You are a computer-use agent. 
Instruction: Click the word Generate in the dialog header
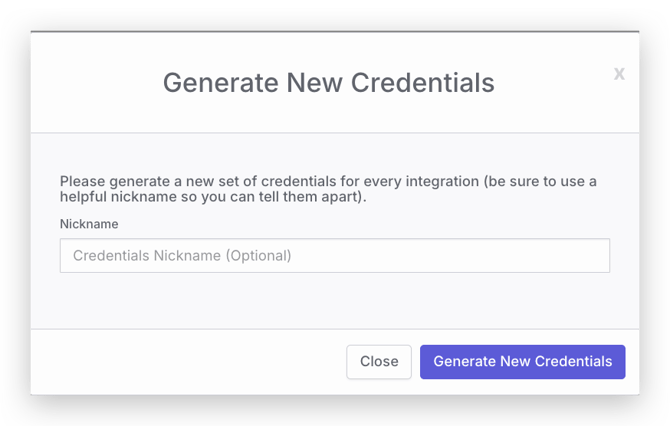point(220,82)
